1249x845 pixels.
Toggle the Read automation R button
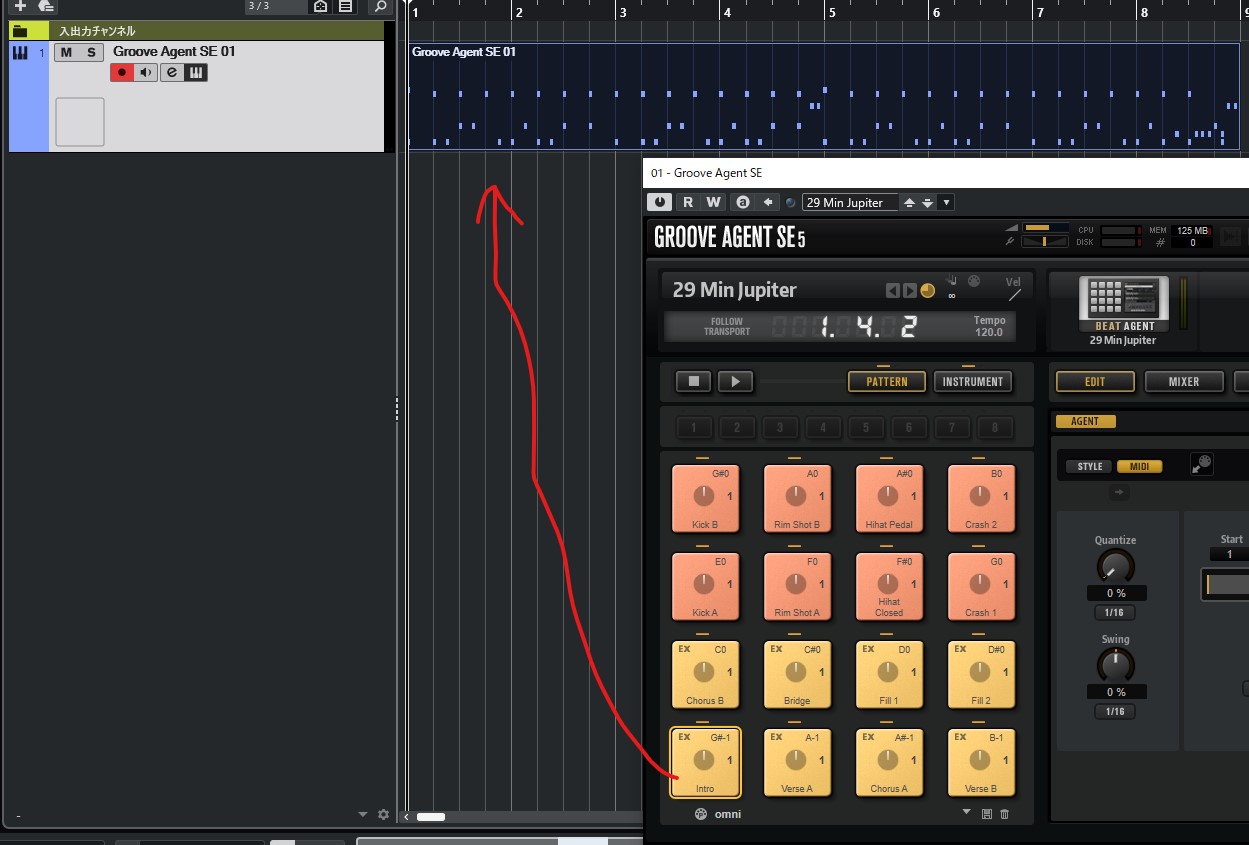coord(688,202)
